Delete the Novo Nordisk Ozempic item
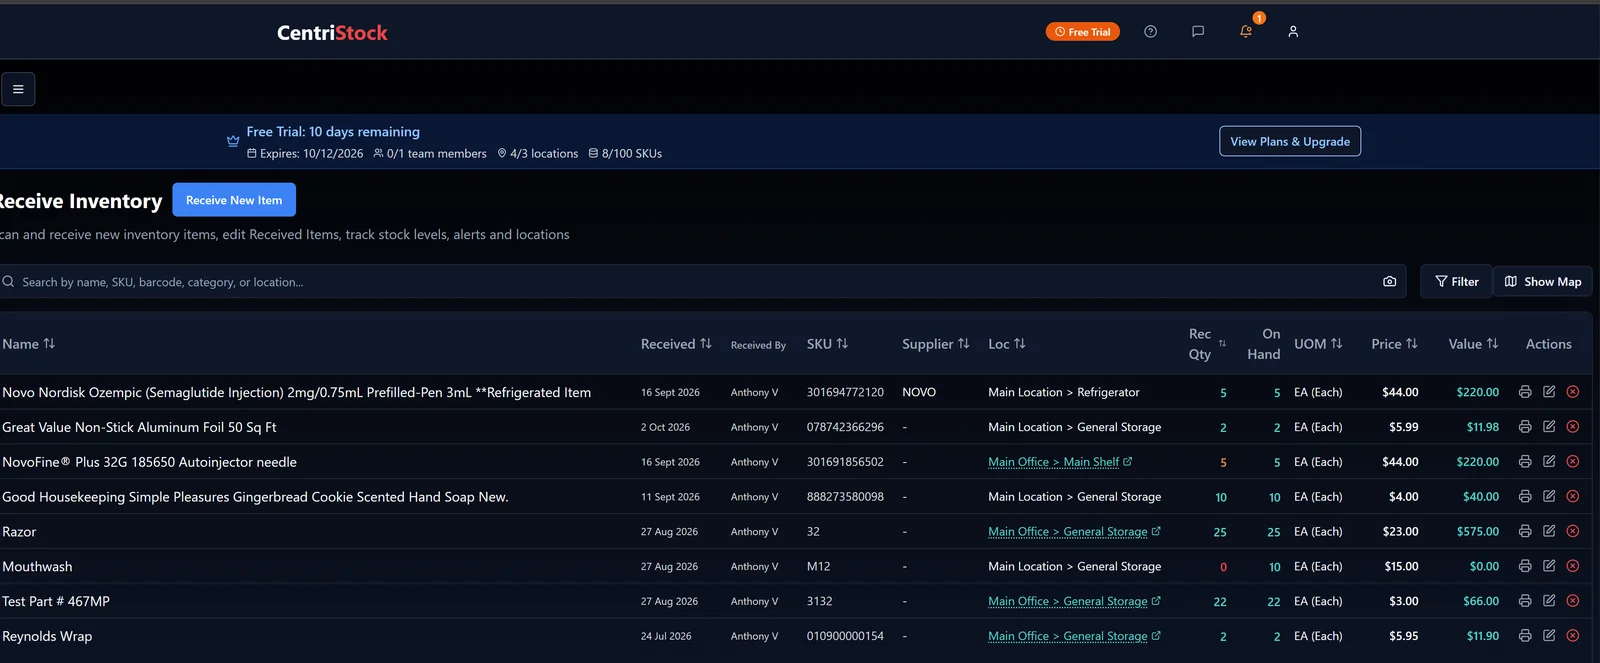 (1572, 392)
